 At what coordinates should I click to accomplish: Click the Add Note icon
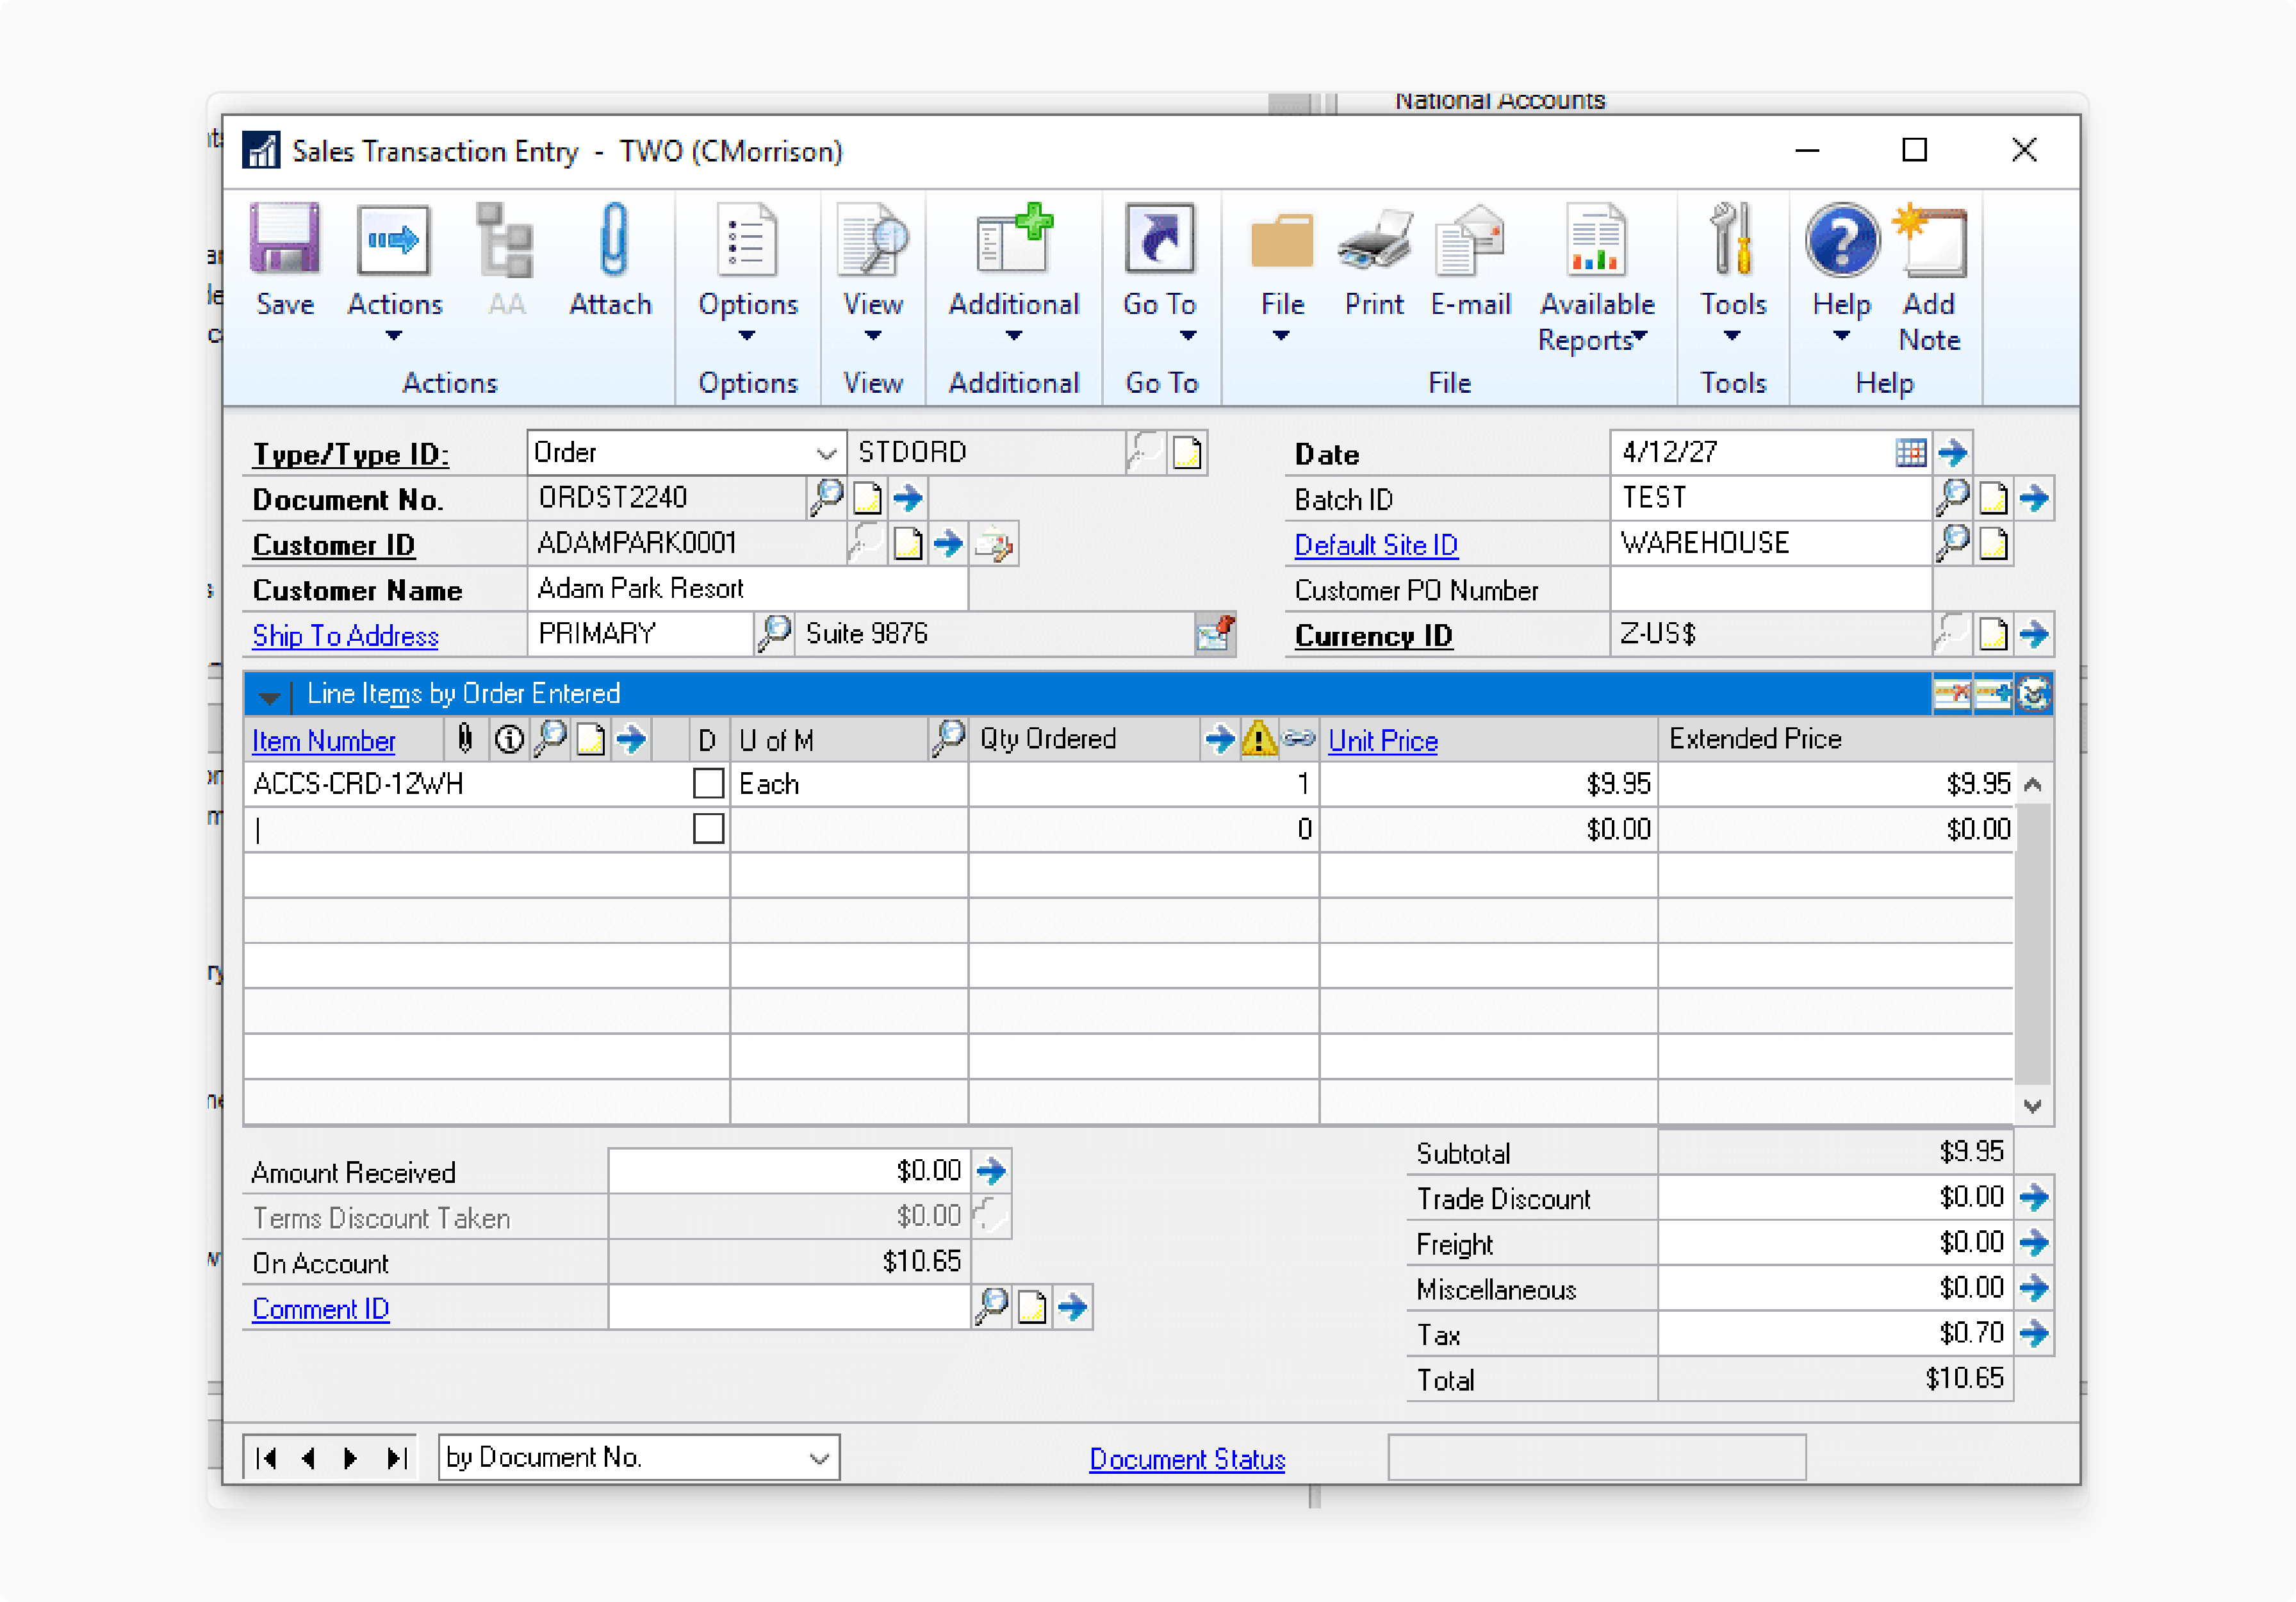(1929, 240)
